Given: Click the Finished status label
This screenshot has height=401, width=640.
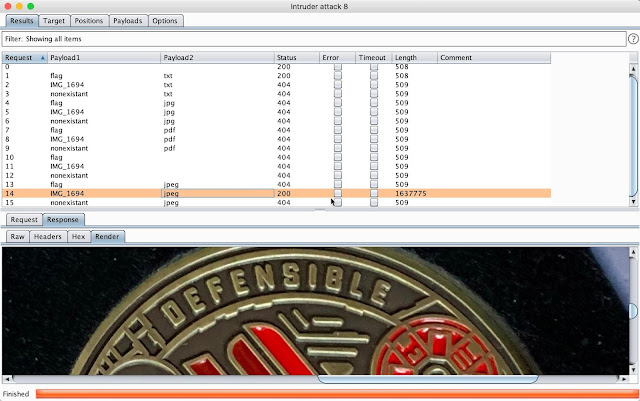Looking at the screenshot, I should (x=16, y=394).
